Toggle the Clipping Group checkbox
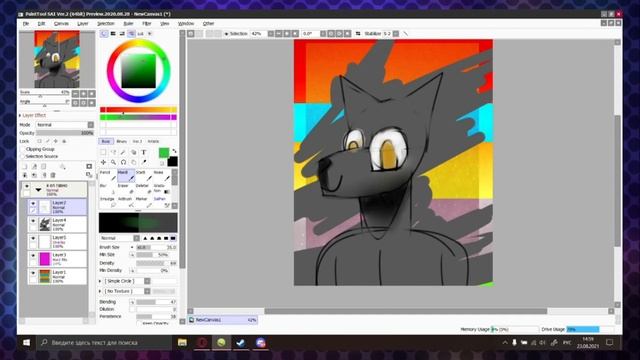Image resolution: width=640 pixels, height=360 pixels. tap(23, 149)
